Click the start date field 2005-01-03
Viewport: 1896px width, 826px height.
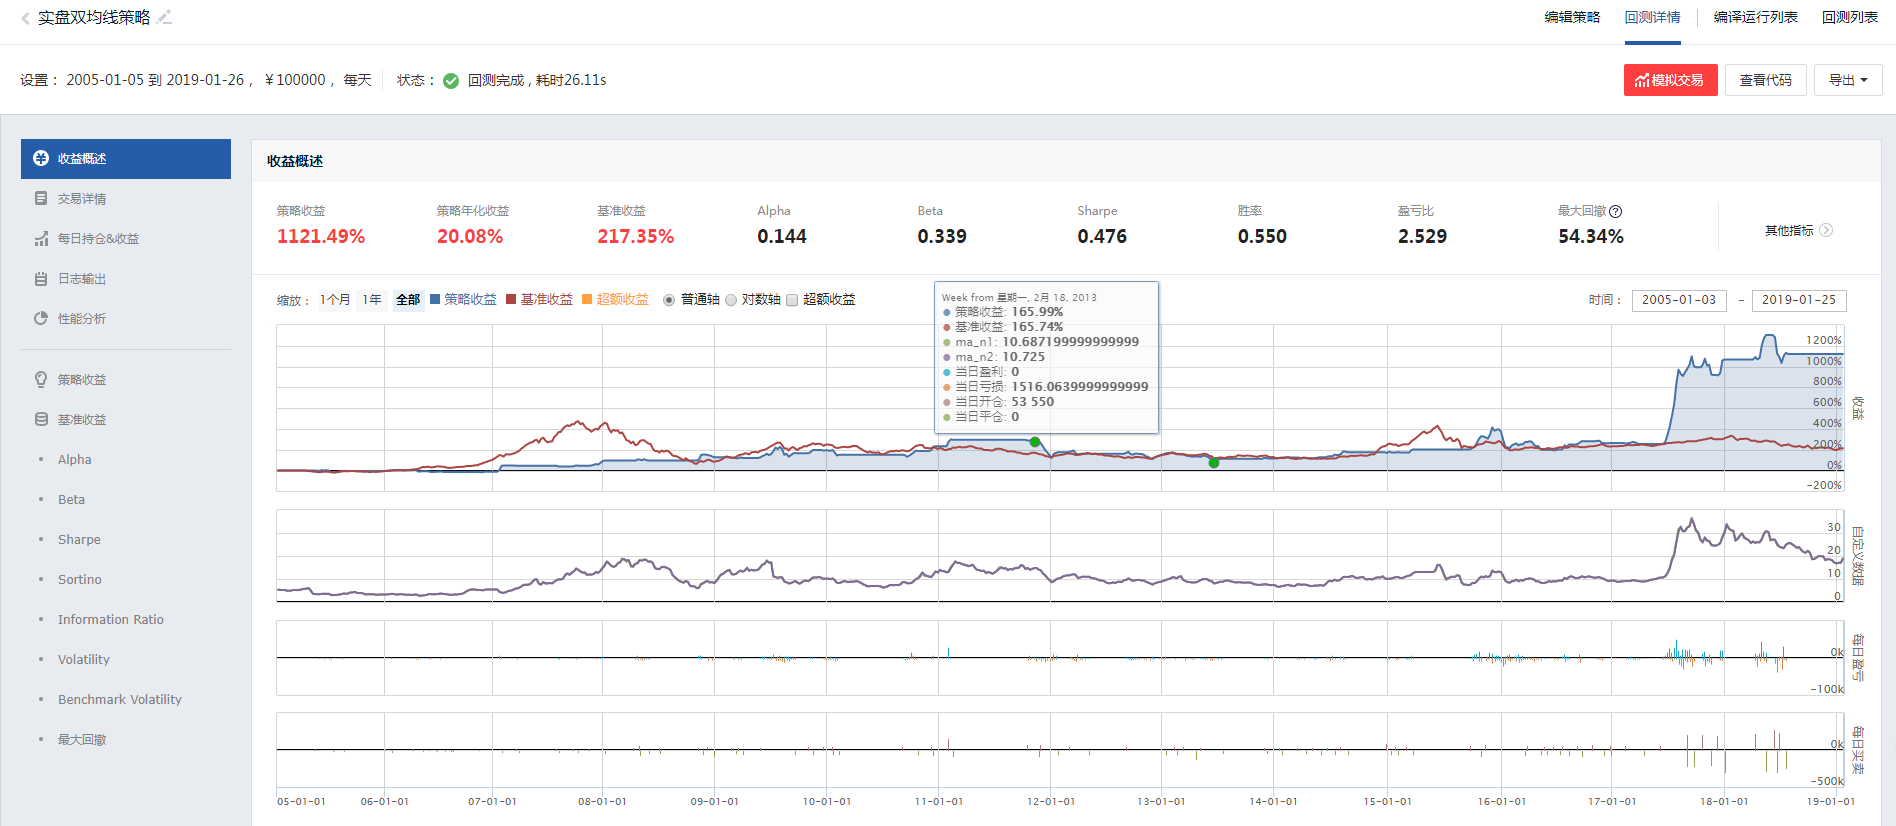pyautogui.click(x=1679, y=300)
